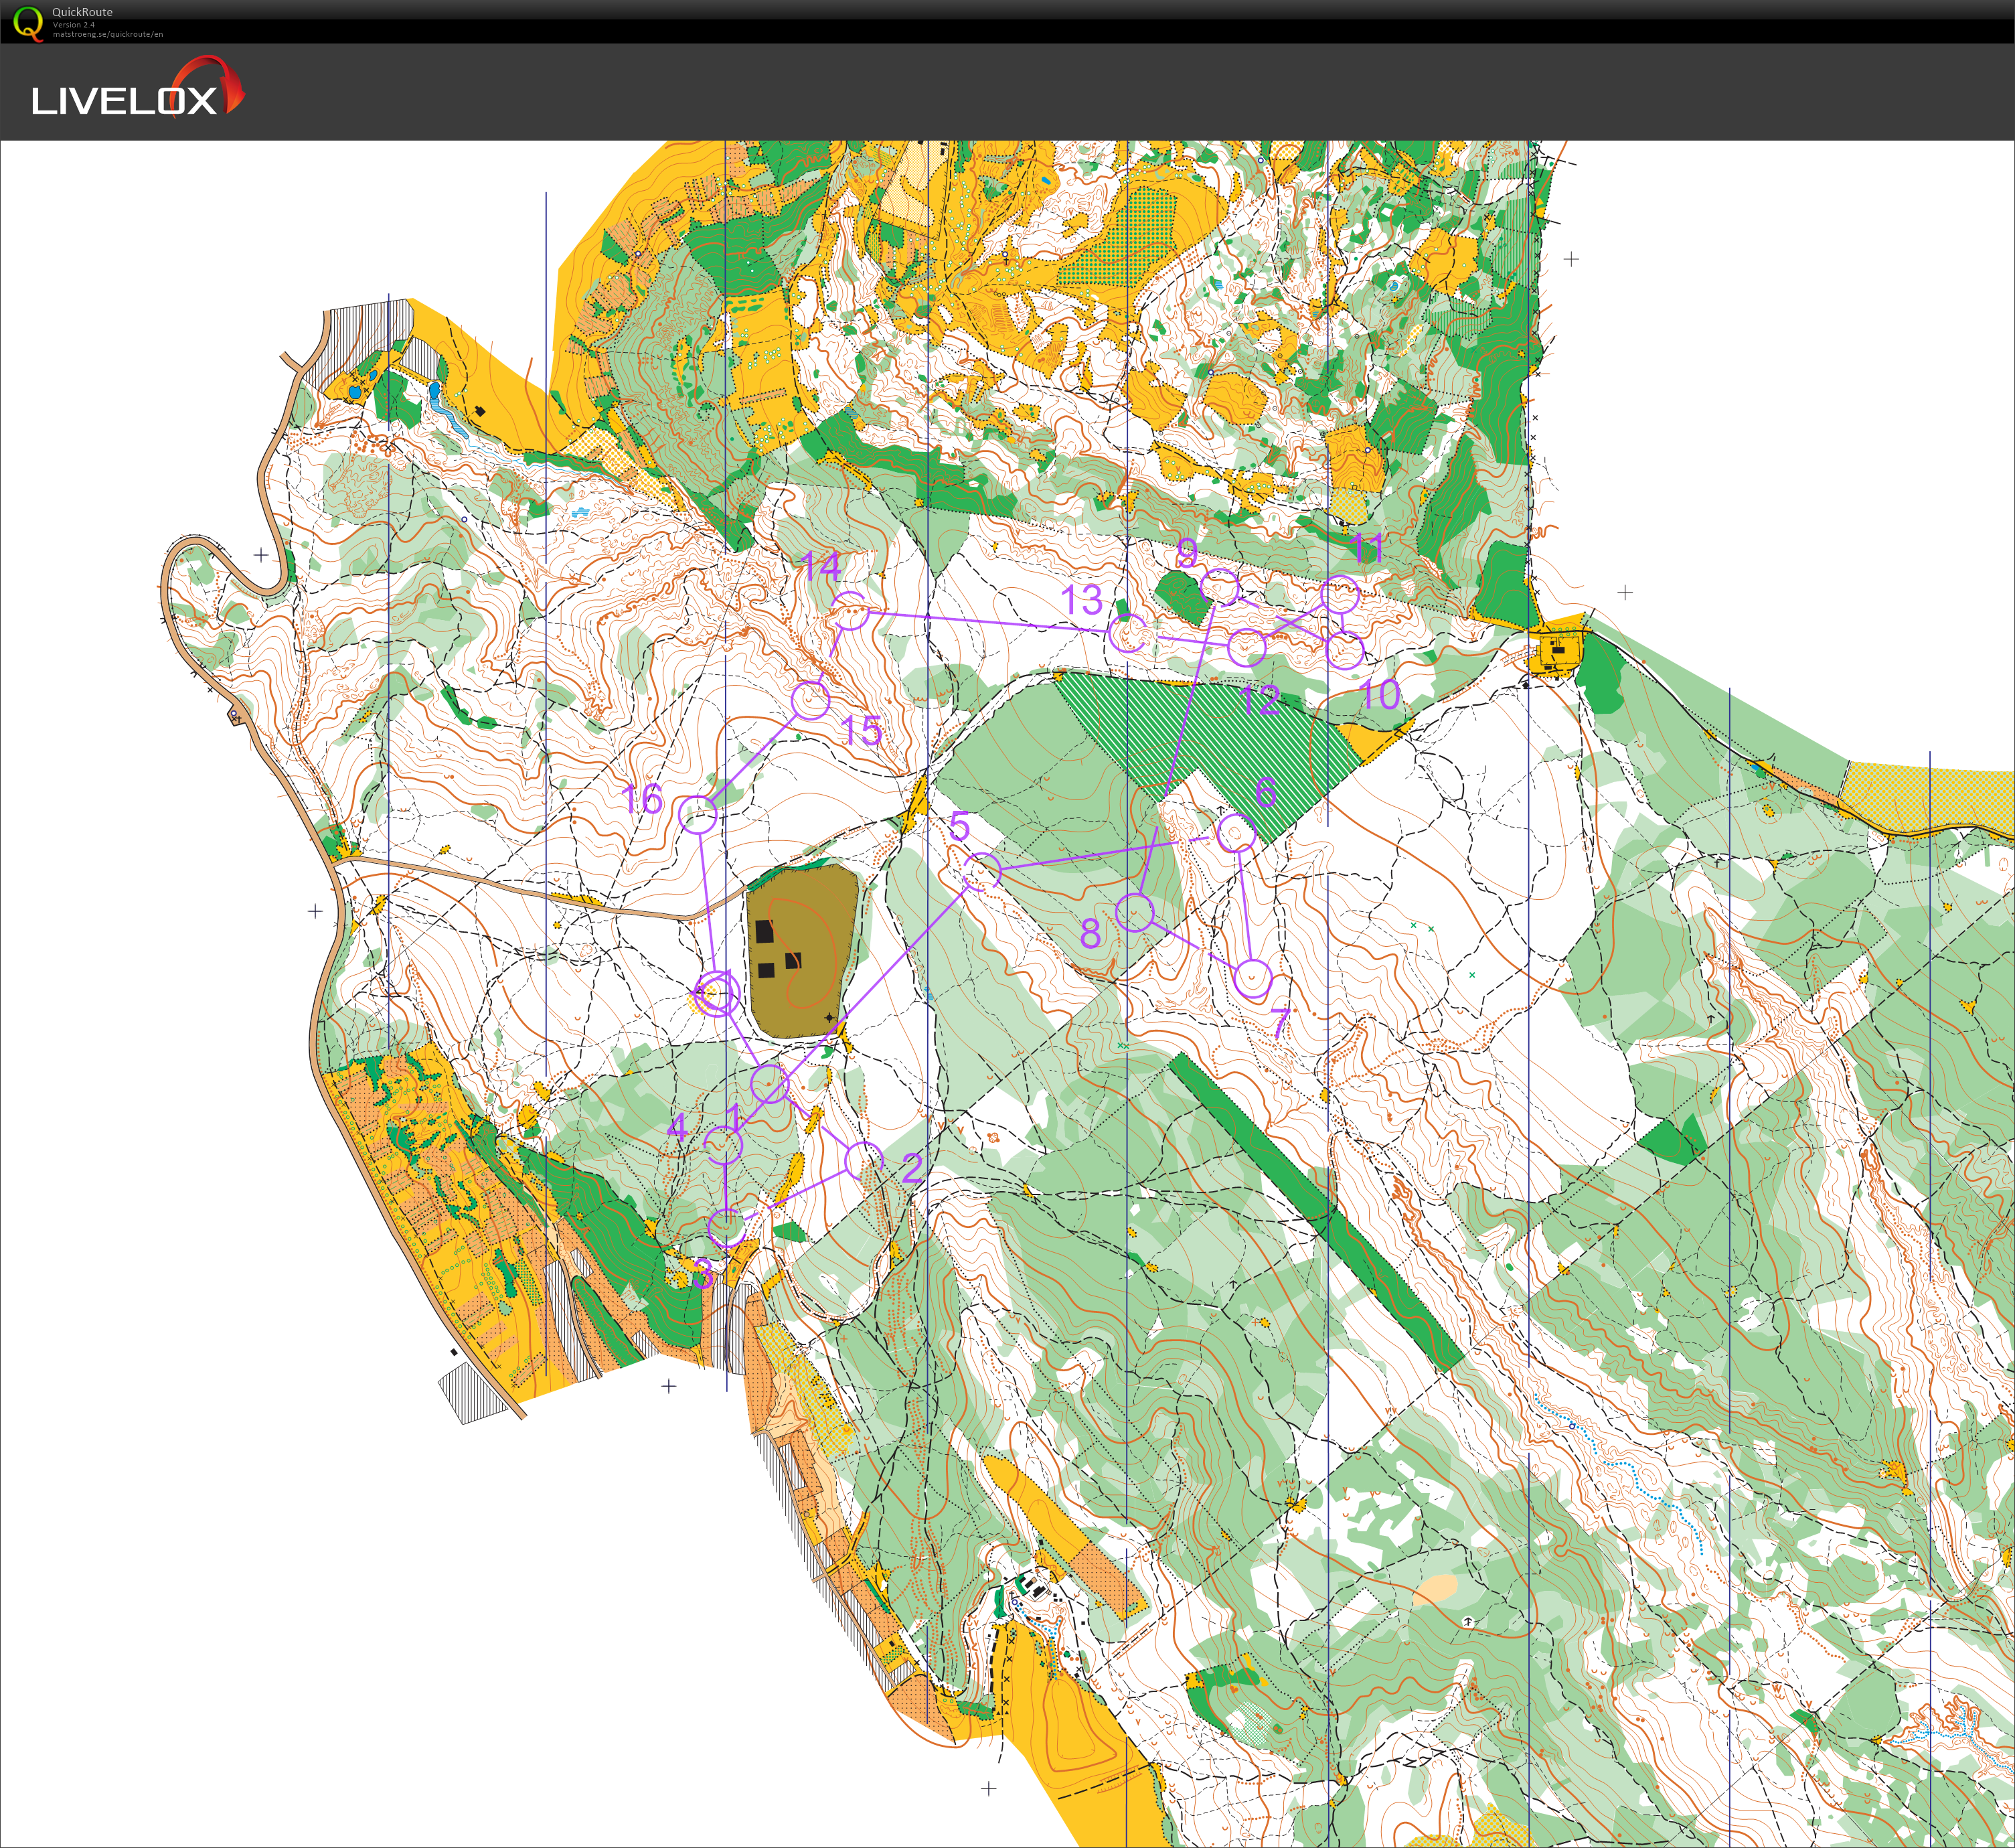The image size is (2015, 1848).
Task: Click the QuickRoute title text
Action: [82, 12]
